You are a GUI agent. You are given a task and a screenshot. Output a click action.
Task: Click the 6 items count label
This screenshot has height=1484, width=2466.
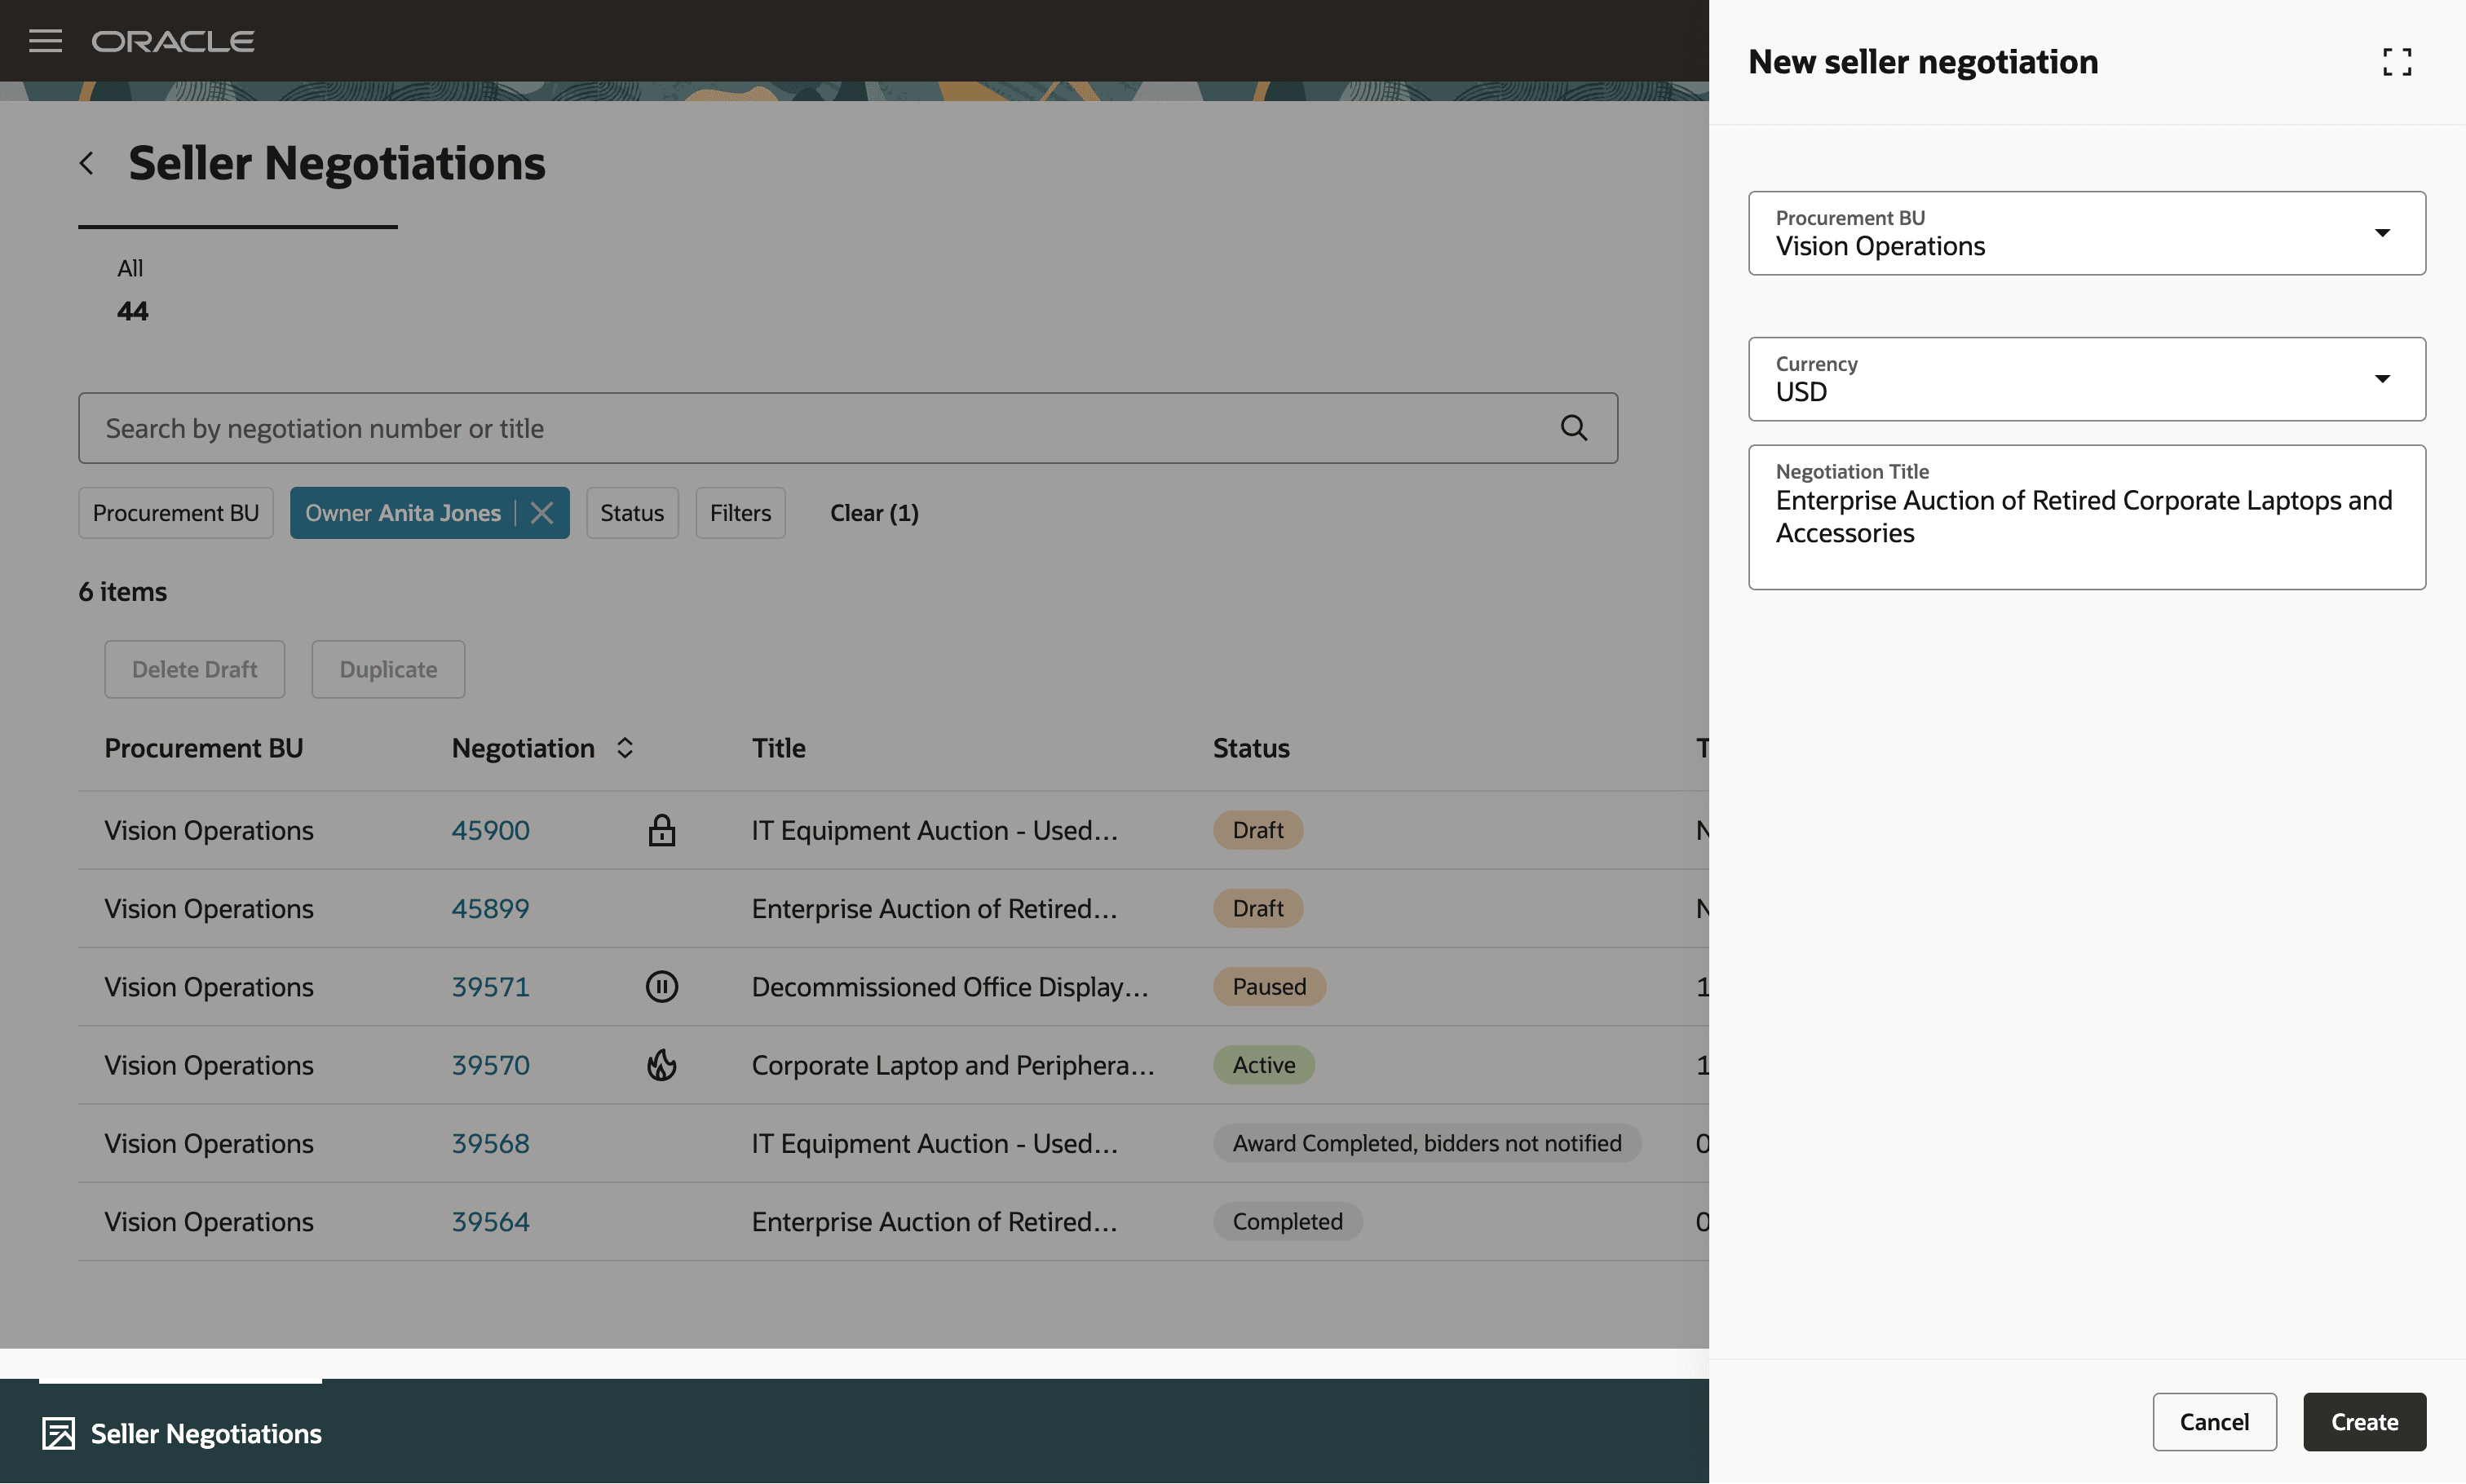click(123, 592)
